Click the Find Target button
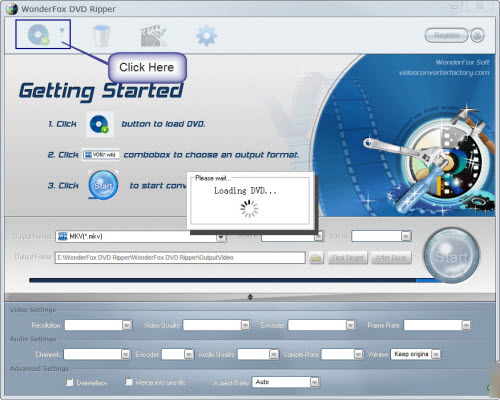Image resolution: width=500 pixels, height=400 pixels. [348, 258]
